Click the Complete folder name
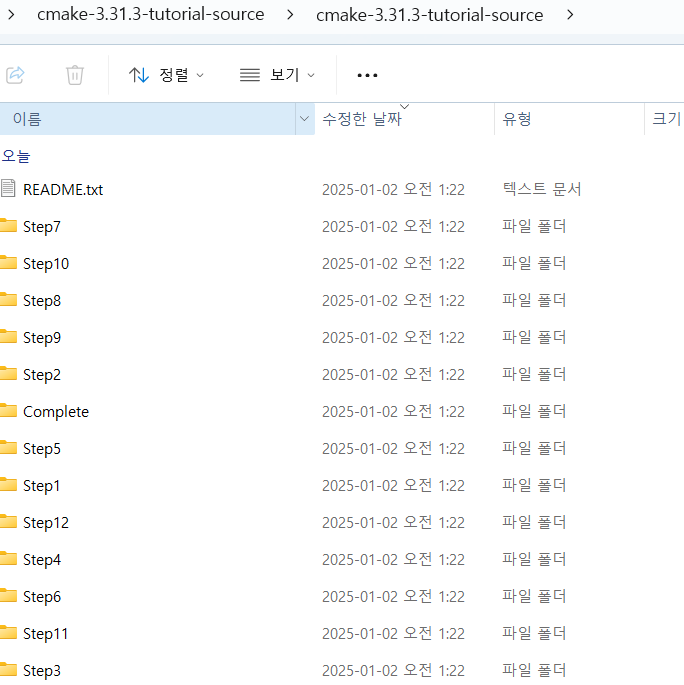 (x=56, y=412)
